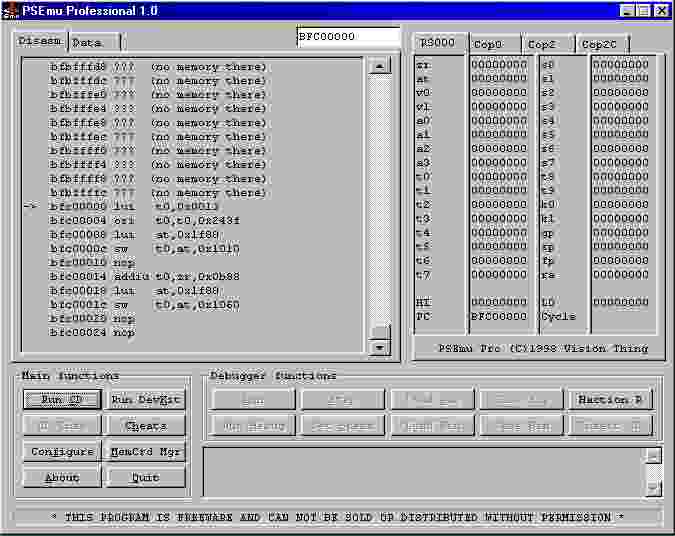Click the k0 register value
The height and width of the screenshot is (536, 675).
point(621,204)
